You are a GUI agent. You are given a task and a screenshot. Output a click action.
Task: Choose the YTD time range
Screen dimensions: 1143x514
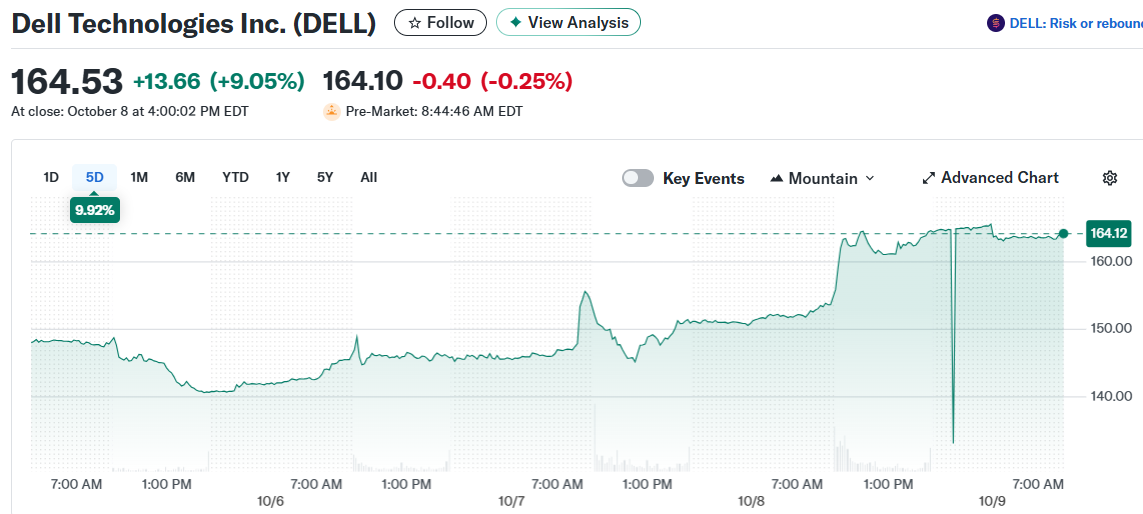click(235, 177)
